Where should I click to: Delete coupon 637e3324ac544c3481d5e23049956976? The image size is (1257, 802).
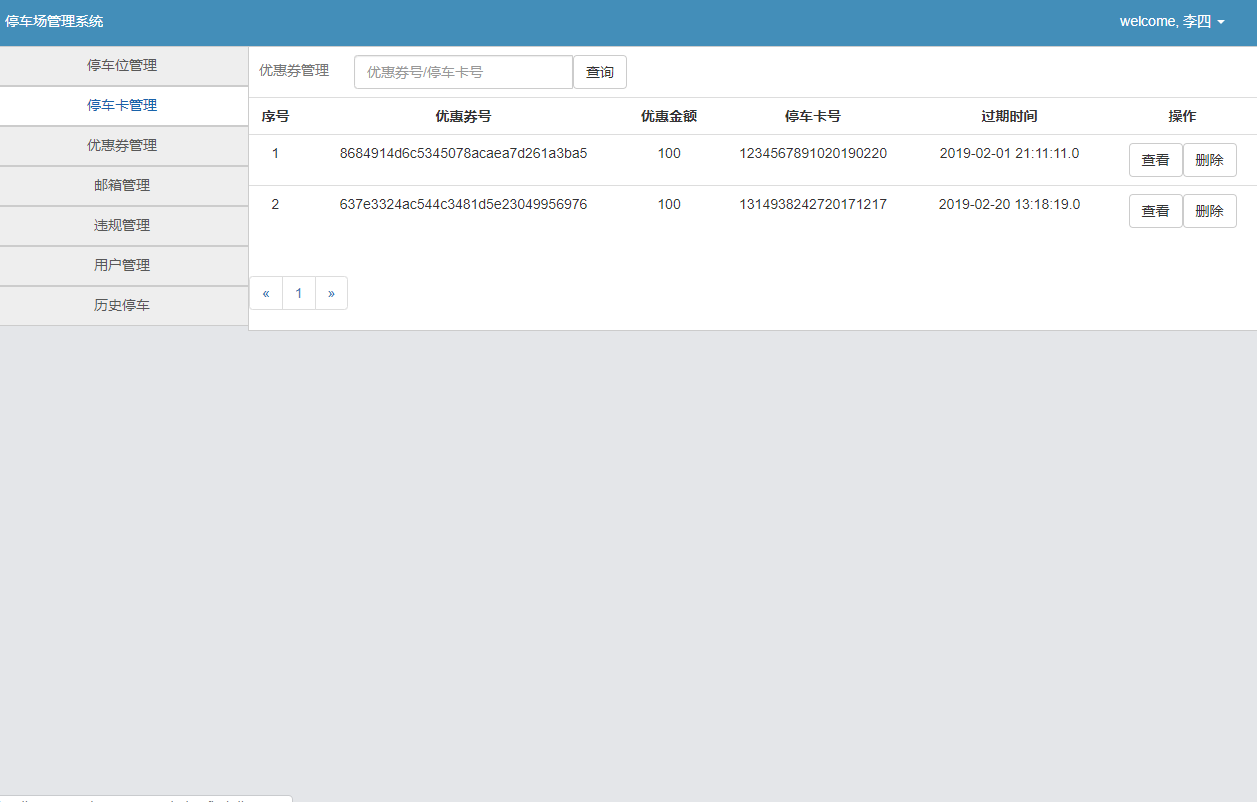coord(1209,211)
